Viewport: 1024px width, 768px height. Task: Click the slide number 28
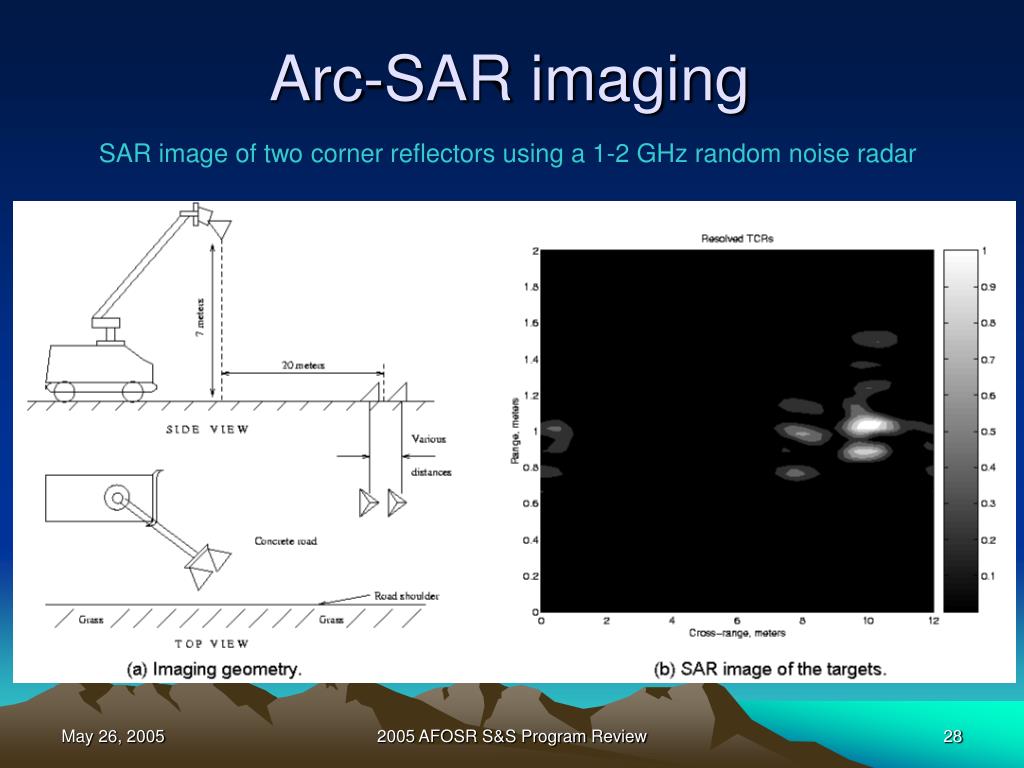click(x=952, y=737)
